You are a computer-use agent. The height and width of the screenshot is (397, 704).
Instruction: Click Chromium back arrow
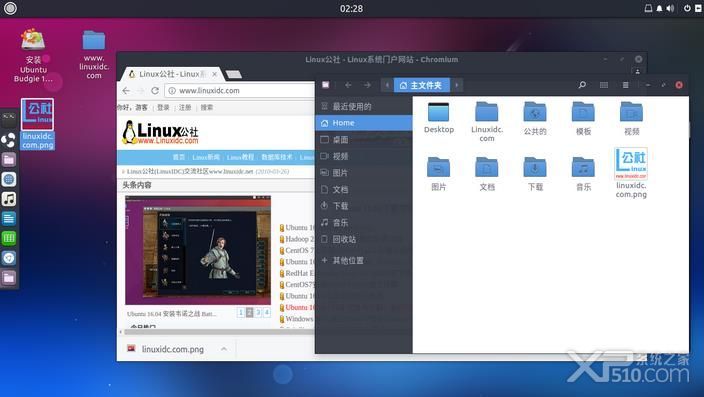pos(126,90)
